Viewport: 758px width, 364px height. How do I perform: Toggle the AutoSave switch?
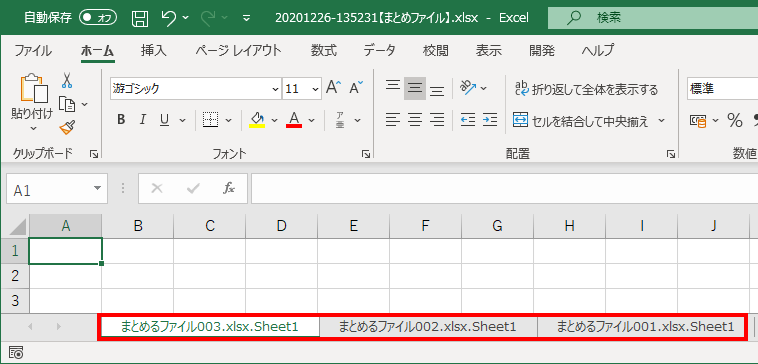pos(99,18)
